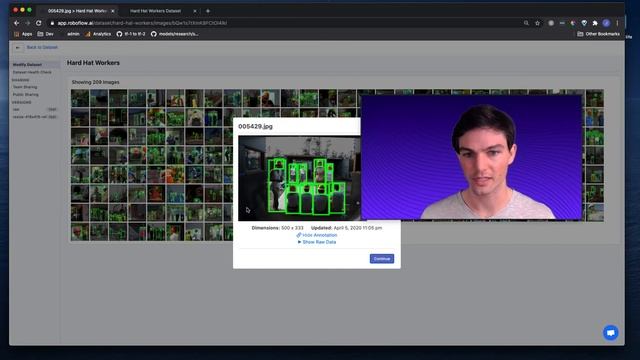The width and height of the screenshot is (640, 360).
Task: Click the Continue button in the image dialog
Action: pos(382,259)
